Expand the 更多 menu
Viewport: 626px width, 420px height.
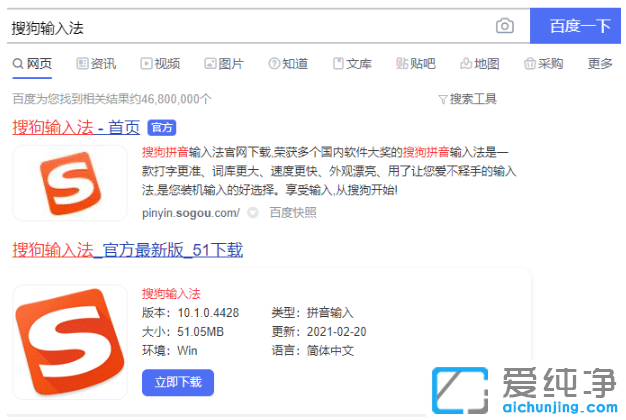point(600,64)
